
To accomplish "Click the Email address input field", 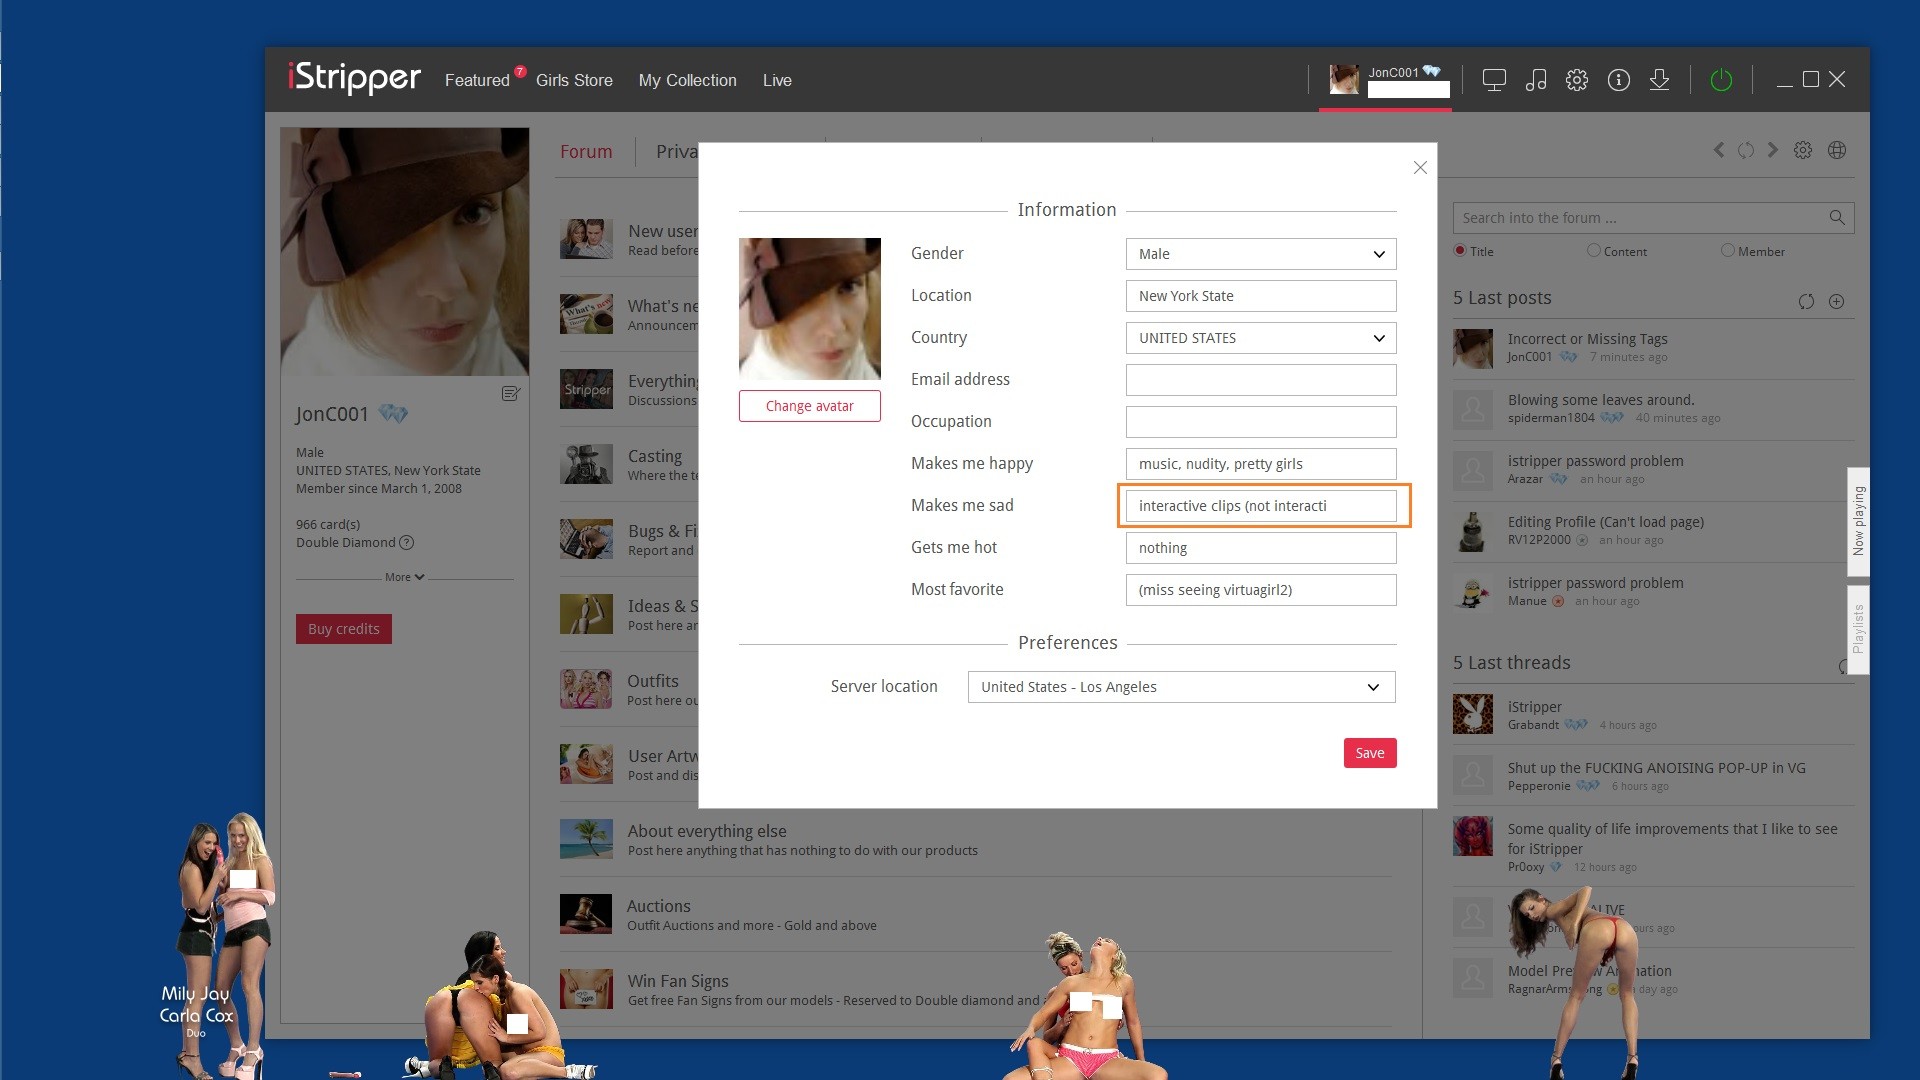I will [1260, 380].
